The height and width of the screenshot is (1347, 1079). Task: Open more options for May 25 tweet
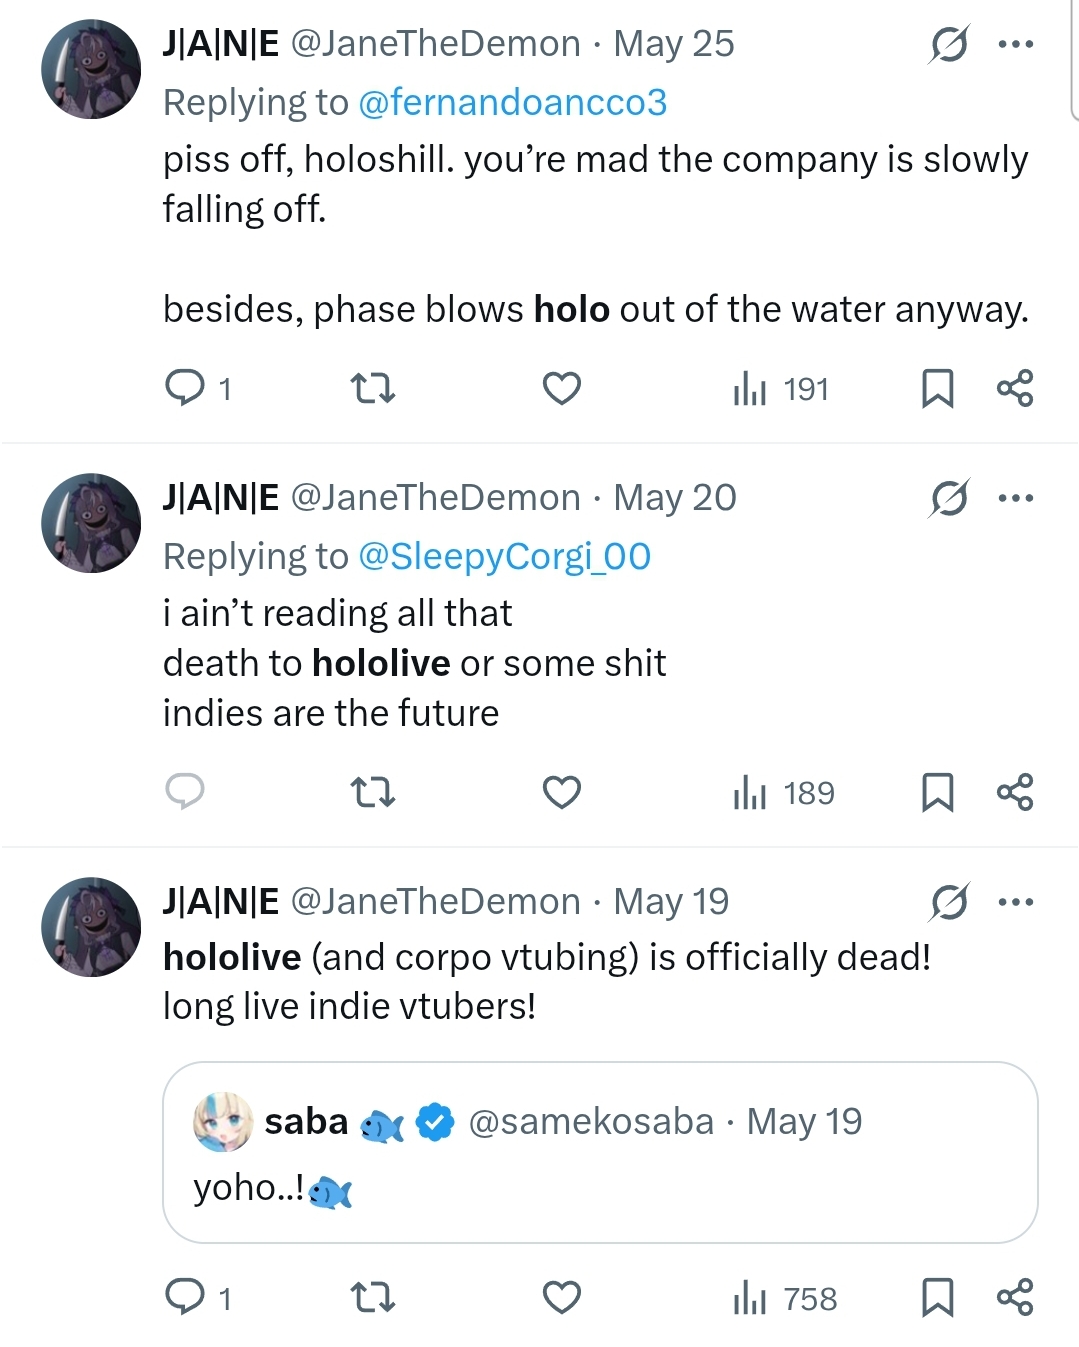point(1016,44)
